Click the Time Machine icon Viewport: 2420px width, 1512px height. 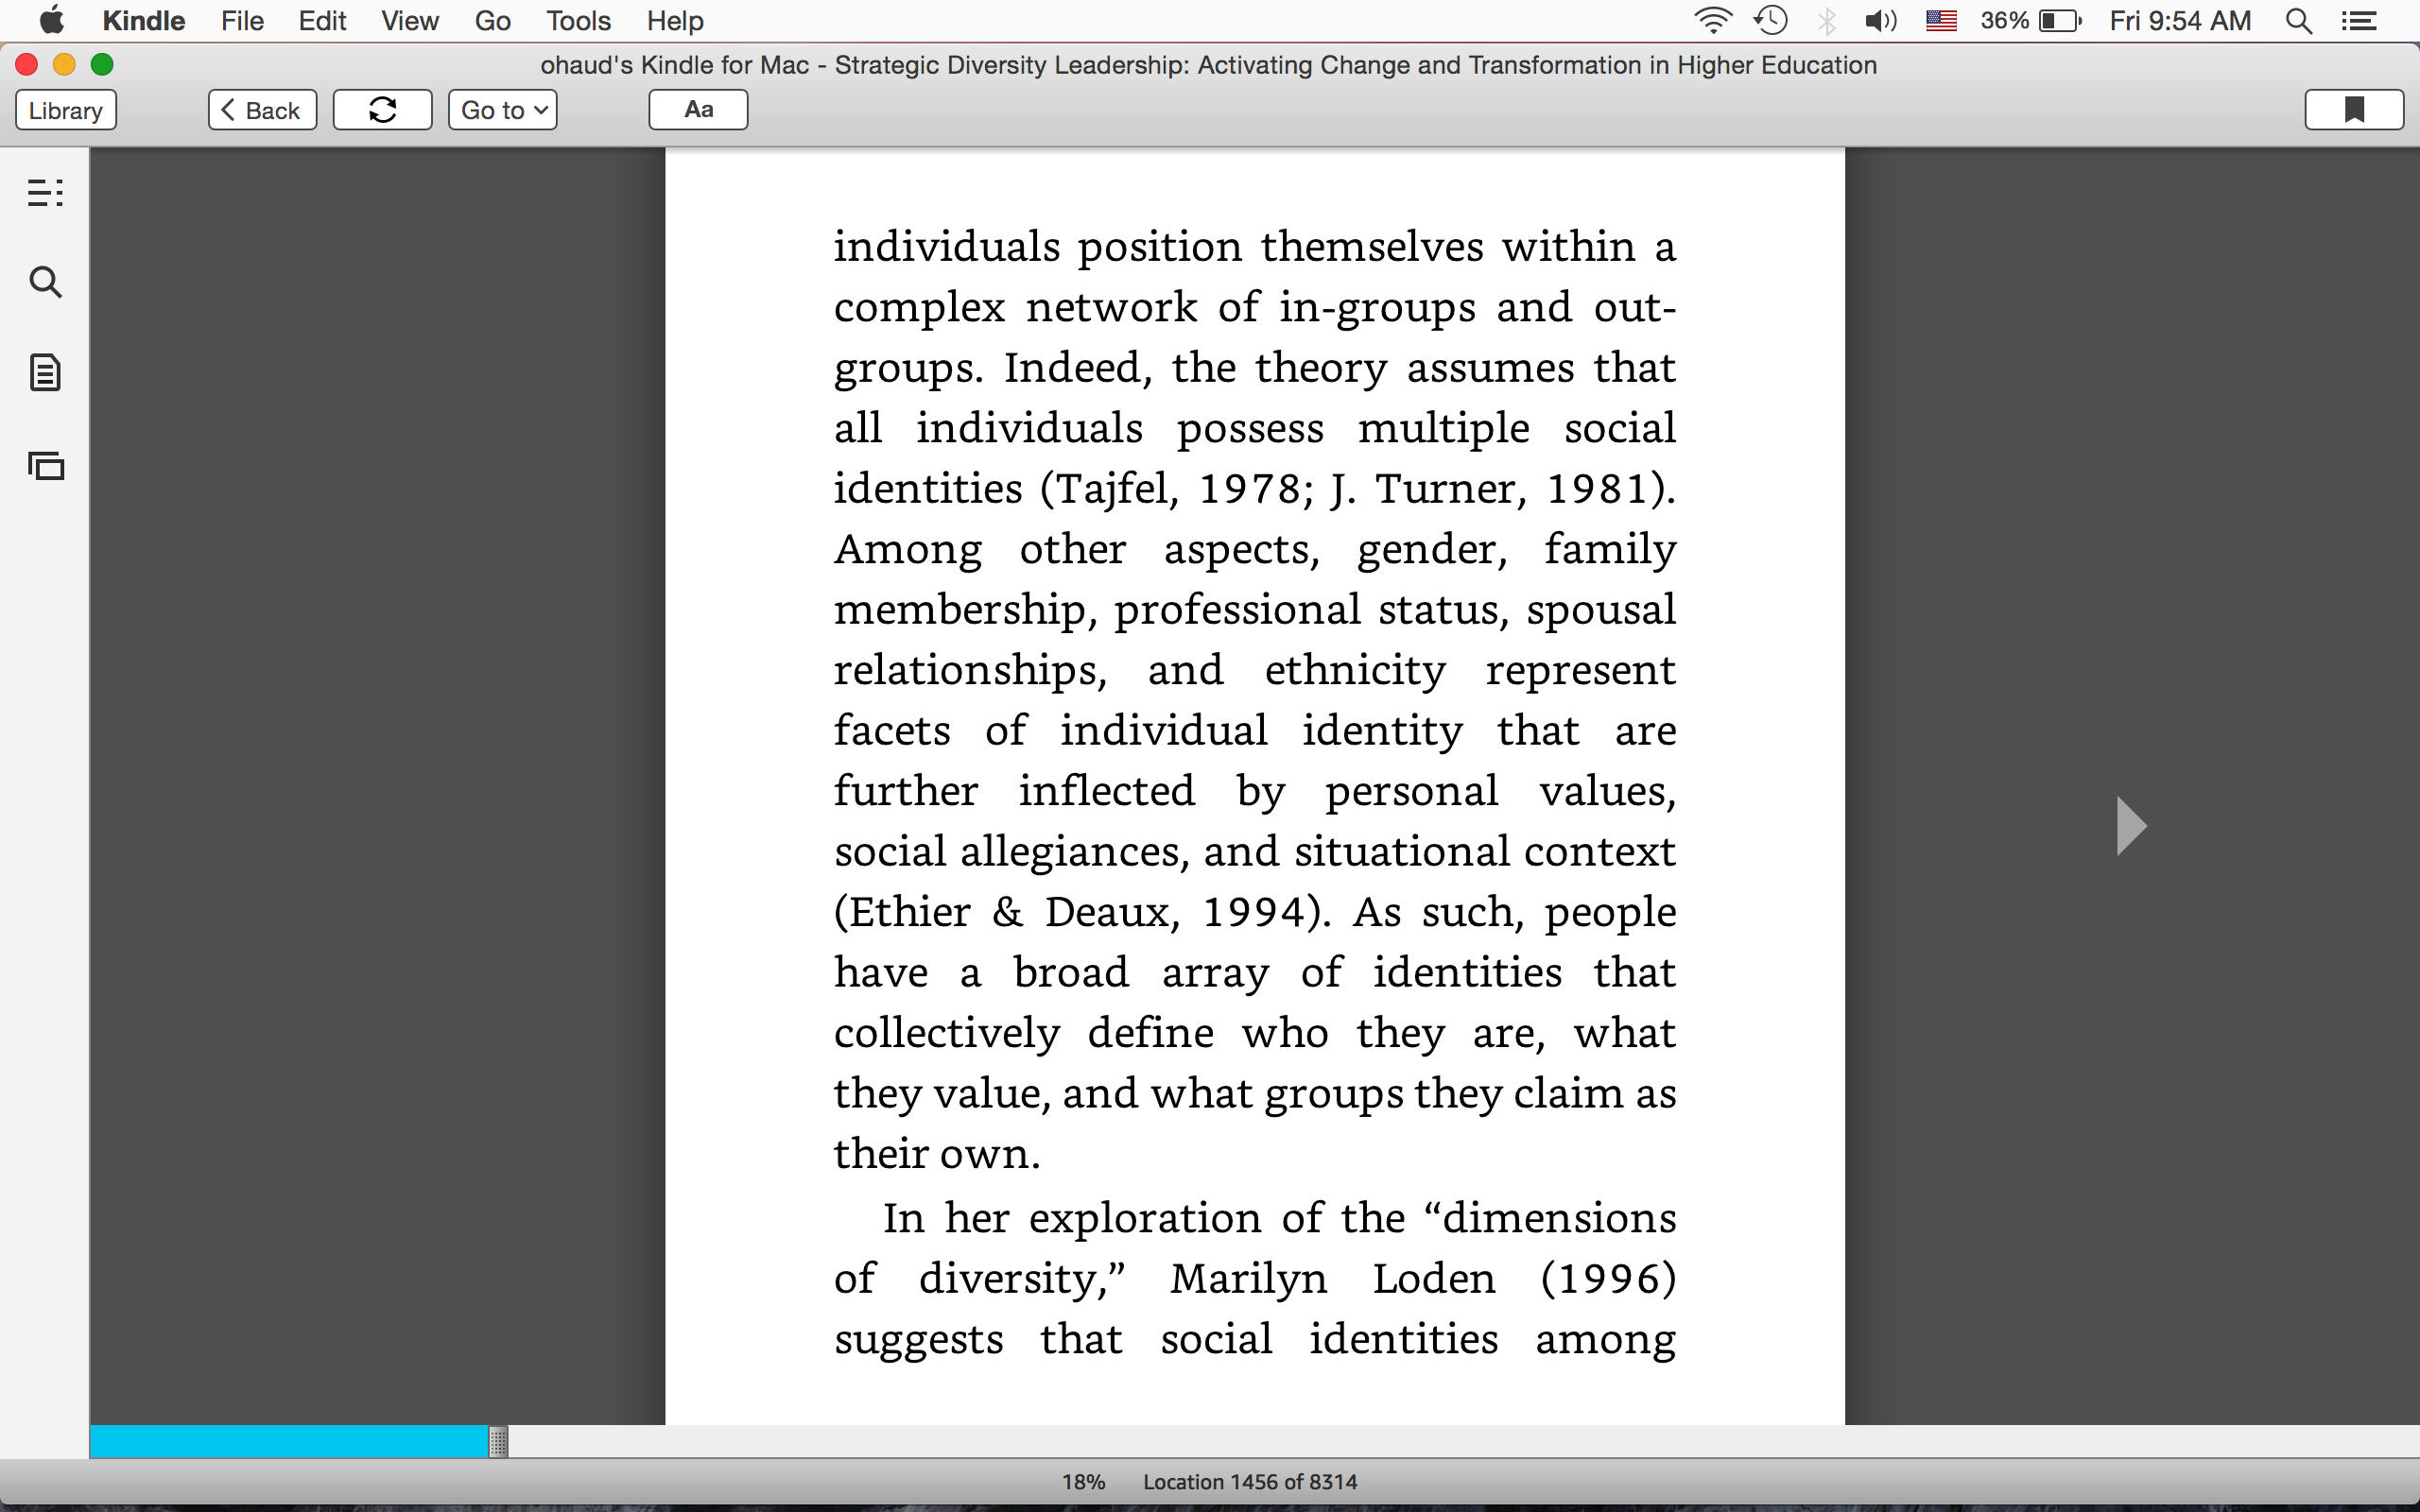[x=1771, y=20]
